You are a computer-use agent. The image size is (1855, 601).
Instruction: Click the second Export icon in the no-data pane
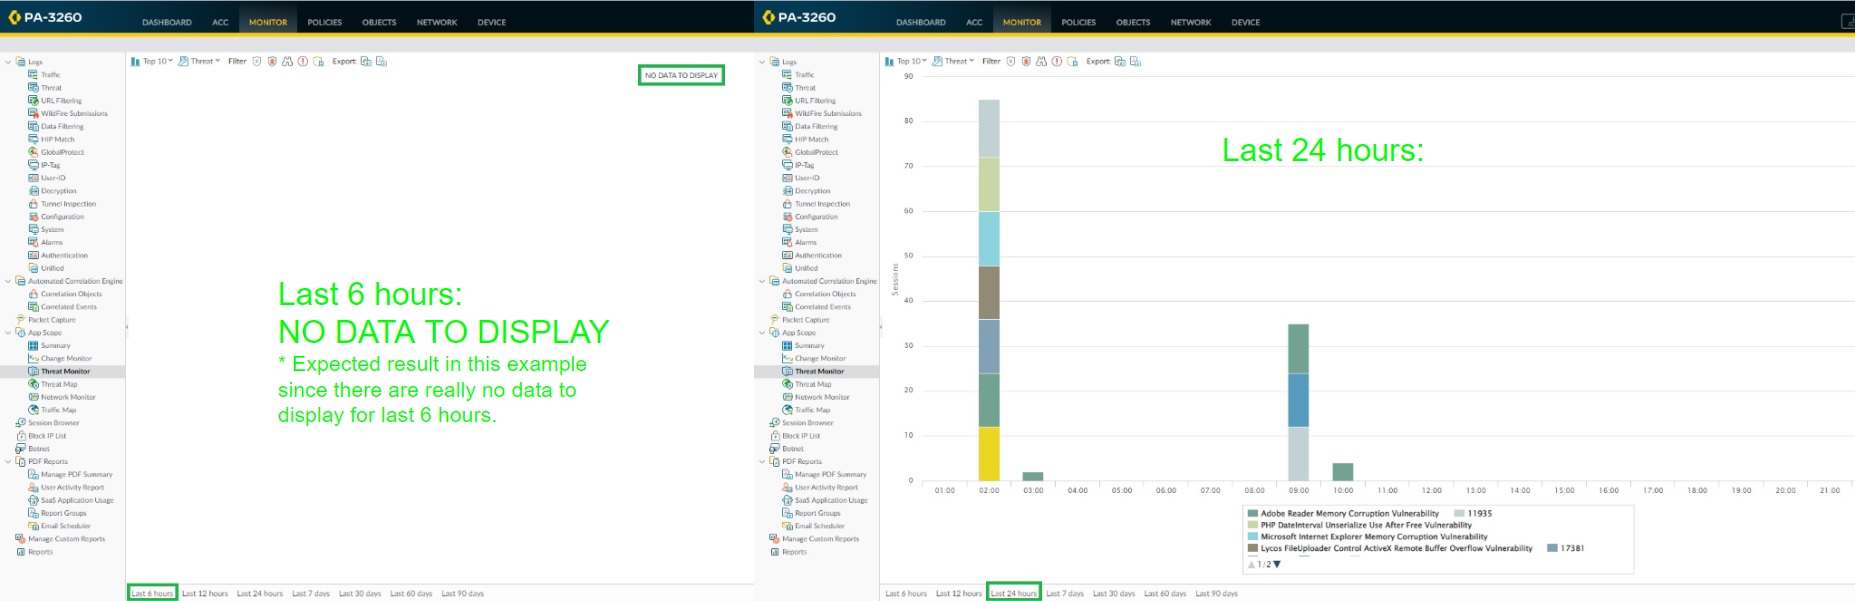[x=381, y=61]
